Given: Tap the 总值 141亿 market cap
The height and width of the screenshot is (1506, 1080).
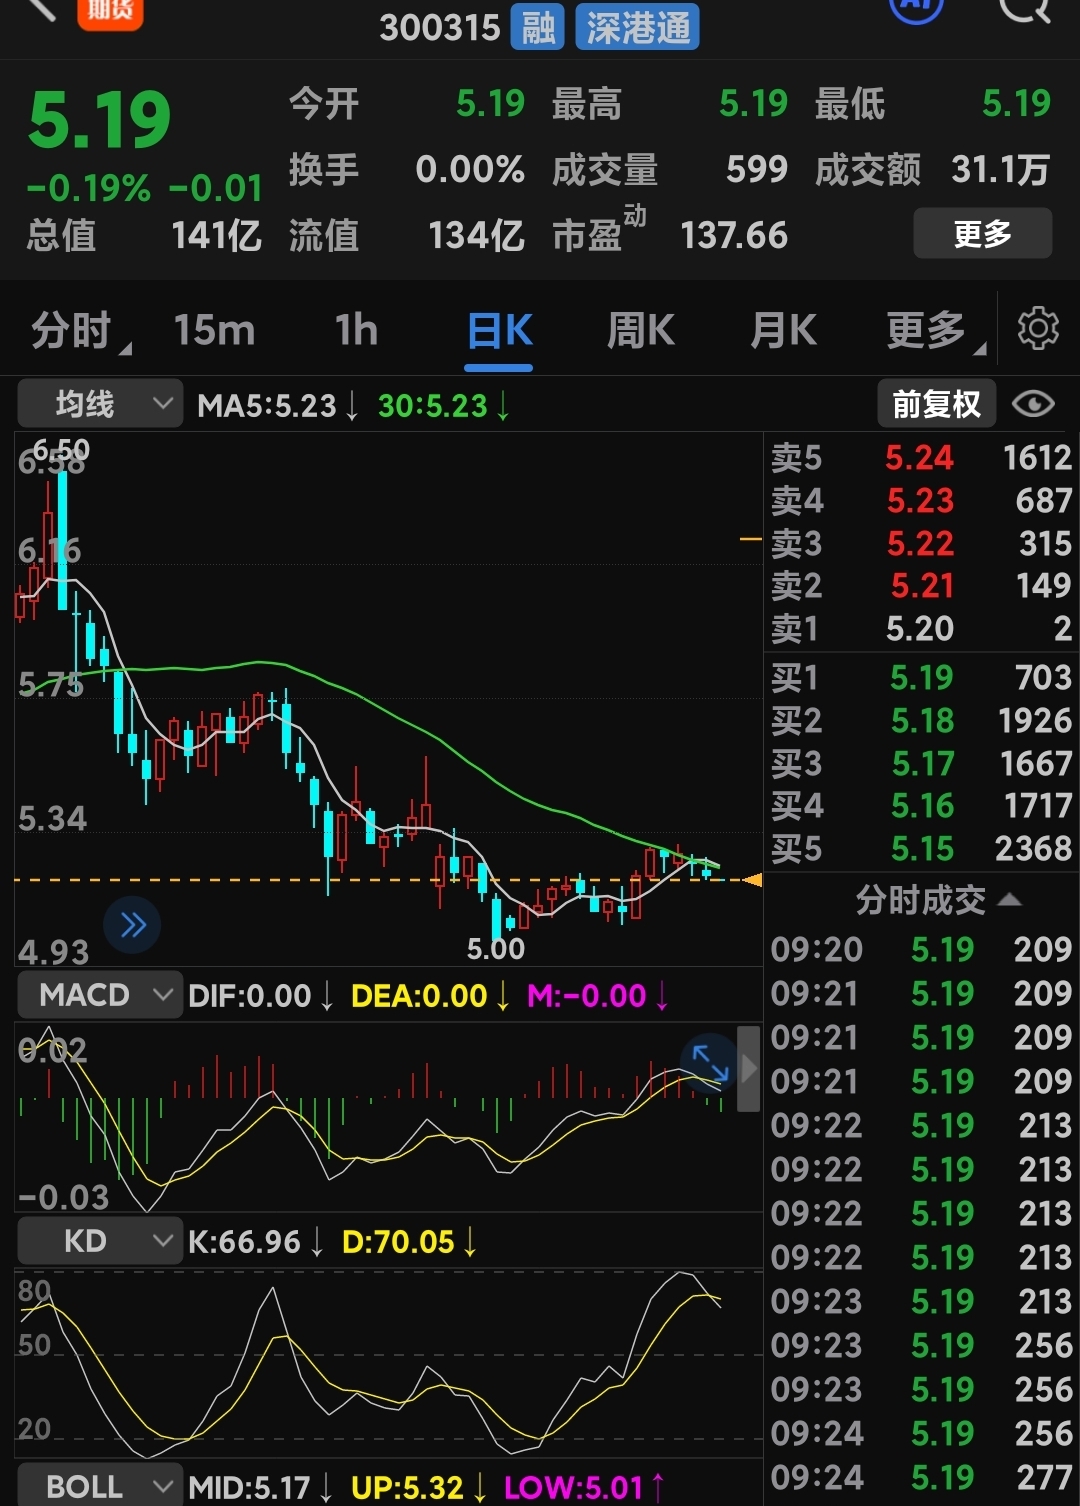Looking at the screenshot, I should [x=144, y=235].
